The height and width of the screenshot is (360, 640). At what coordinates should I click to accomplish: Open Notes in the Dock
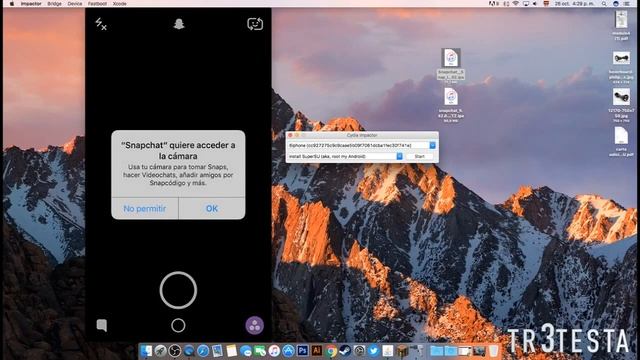click(231, 351)
